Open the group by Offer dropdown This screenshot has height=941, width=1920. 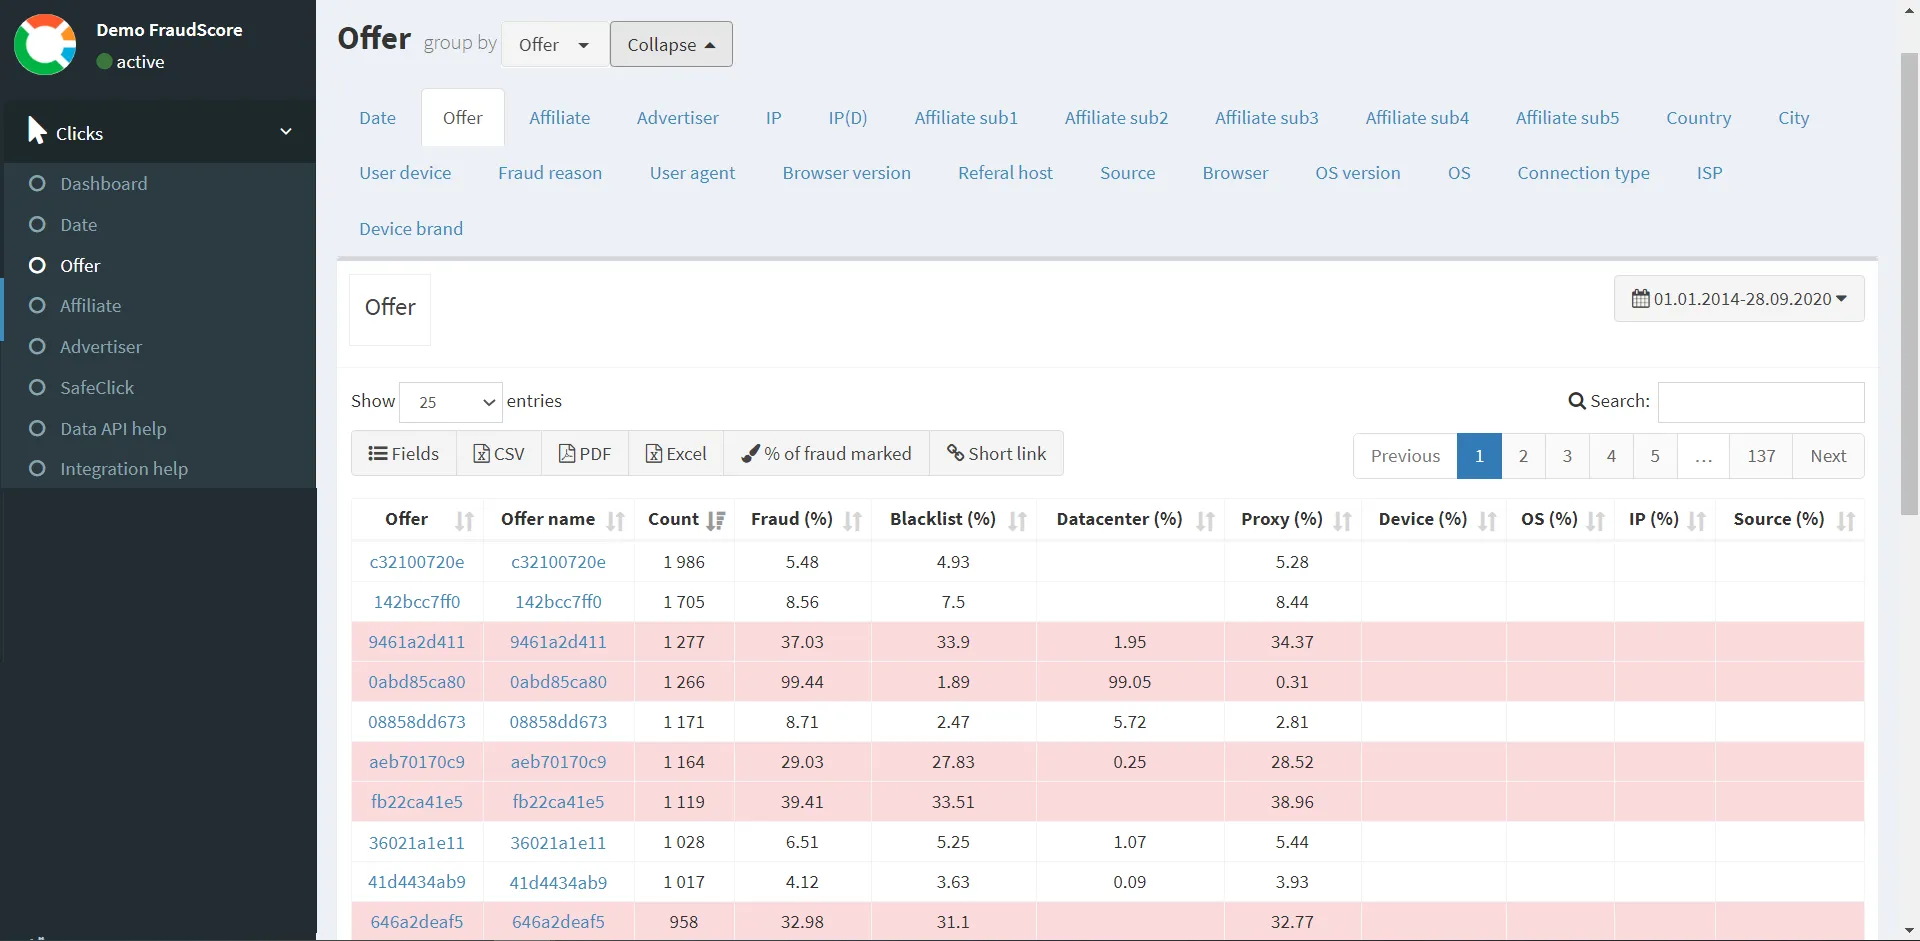[x=554, y=45]
